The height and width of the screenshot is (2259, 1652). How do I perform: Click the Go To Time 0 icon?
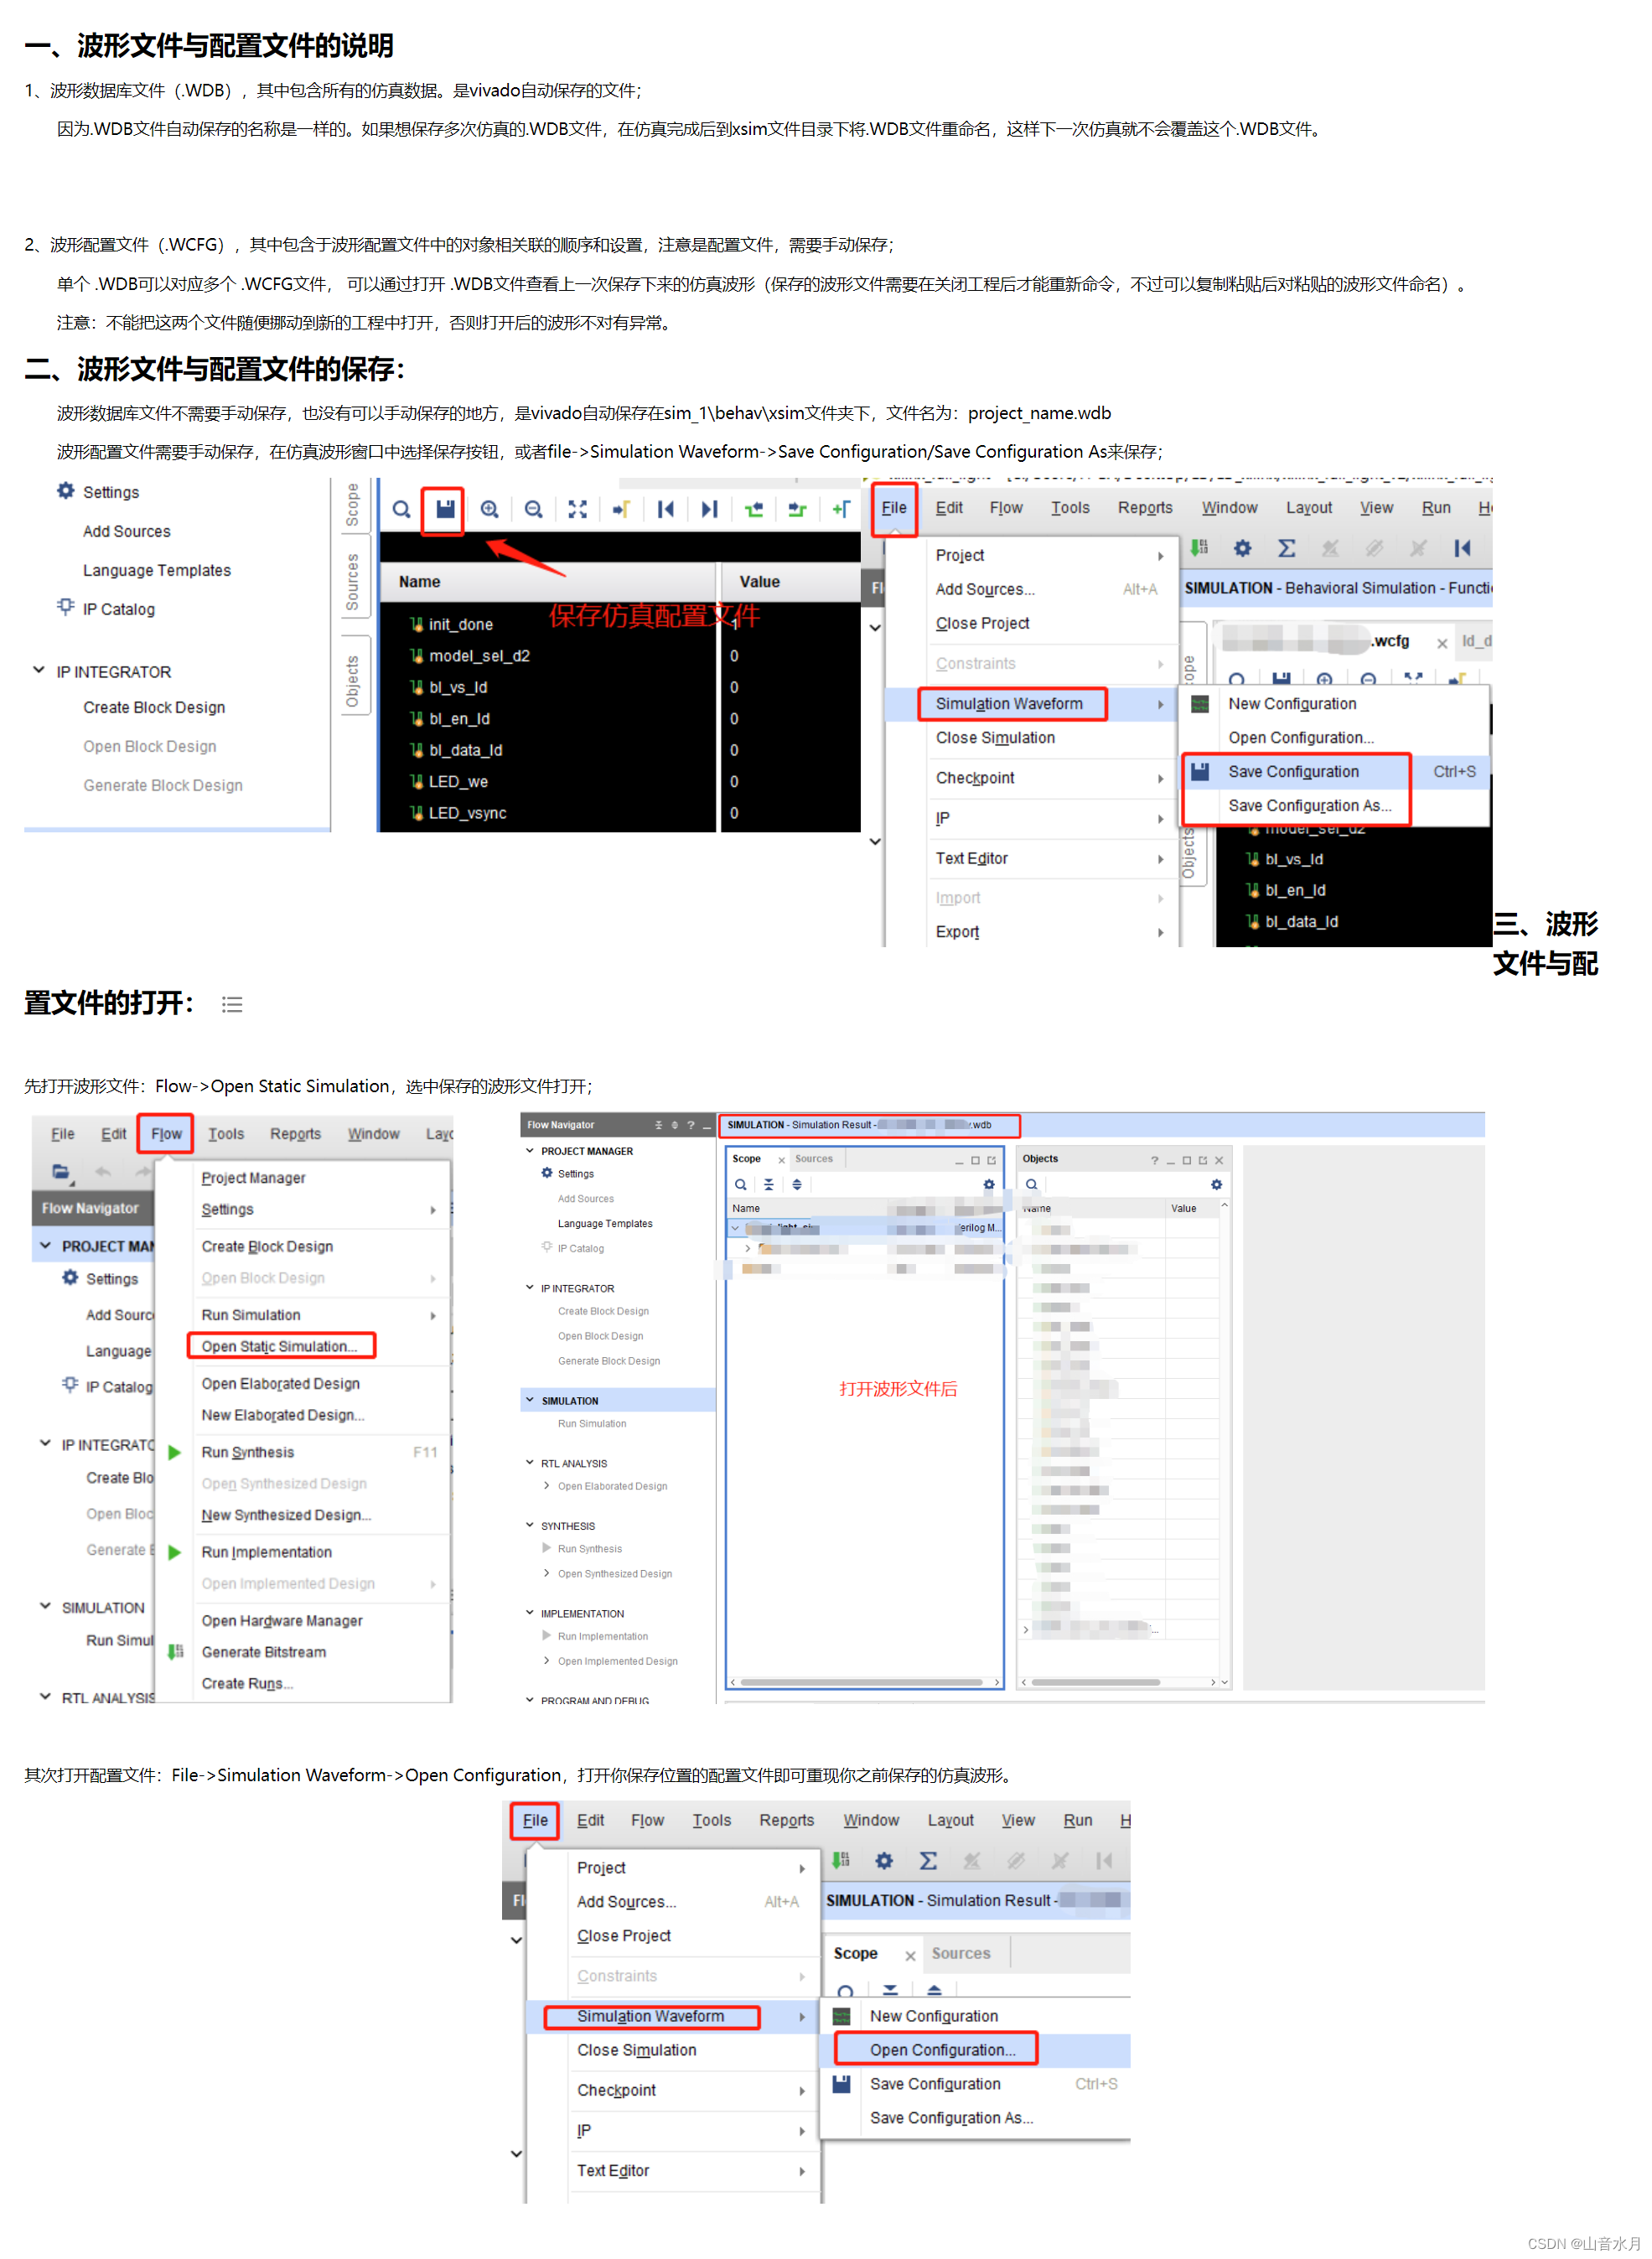tap(665, 509)
